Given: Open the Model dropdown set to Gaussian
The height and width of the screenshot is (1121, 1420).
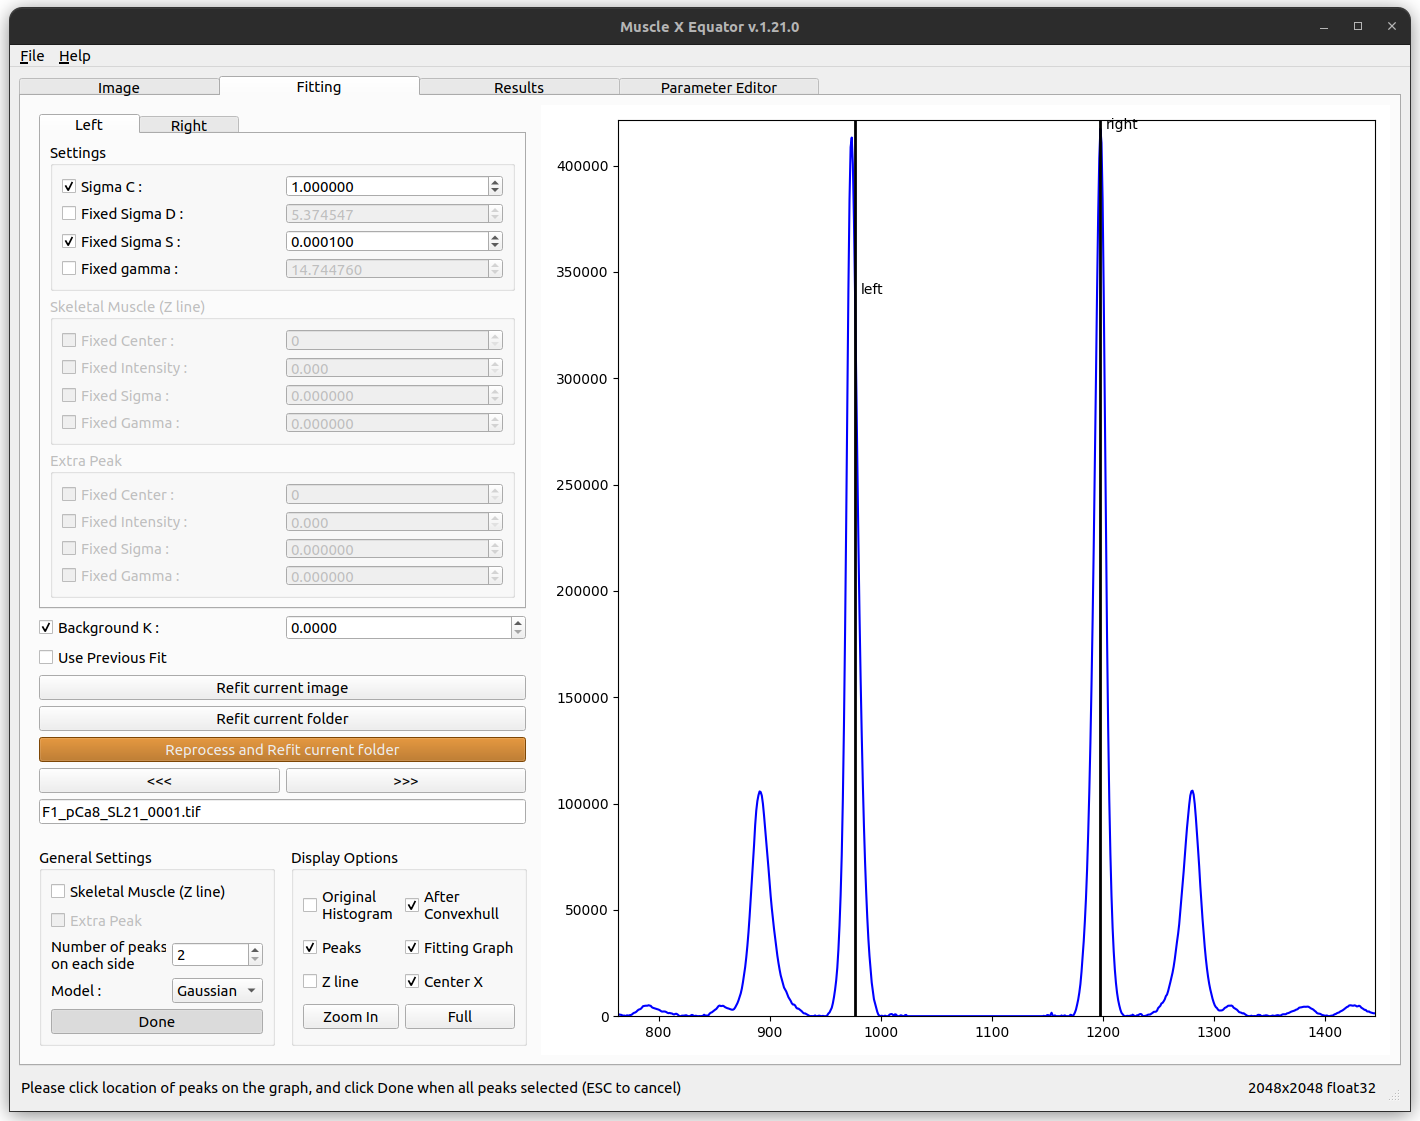Looking at the screenshot, I should (x=217, y=991).
